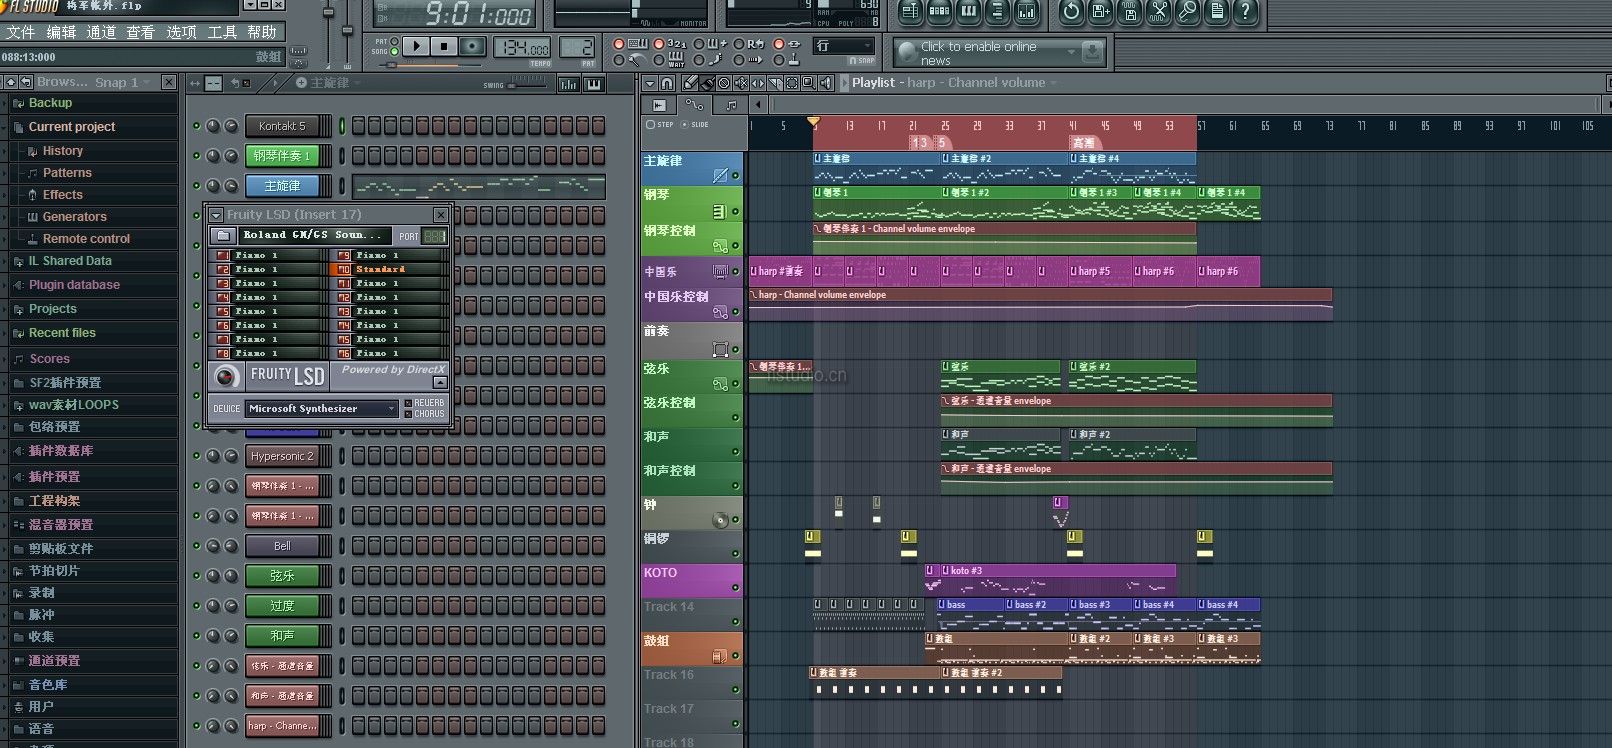
Task: Select the playlist delete tool
Action: pyautogui.click(x=724, y=83)
